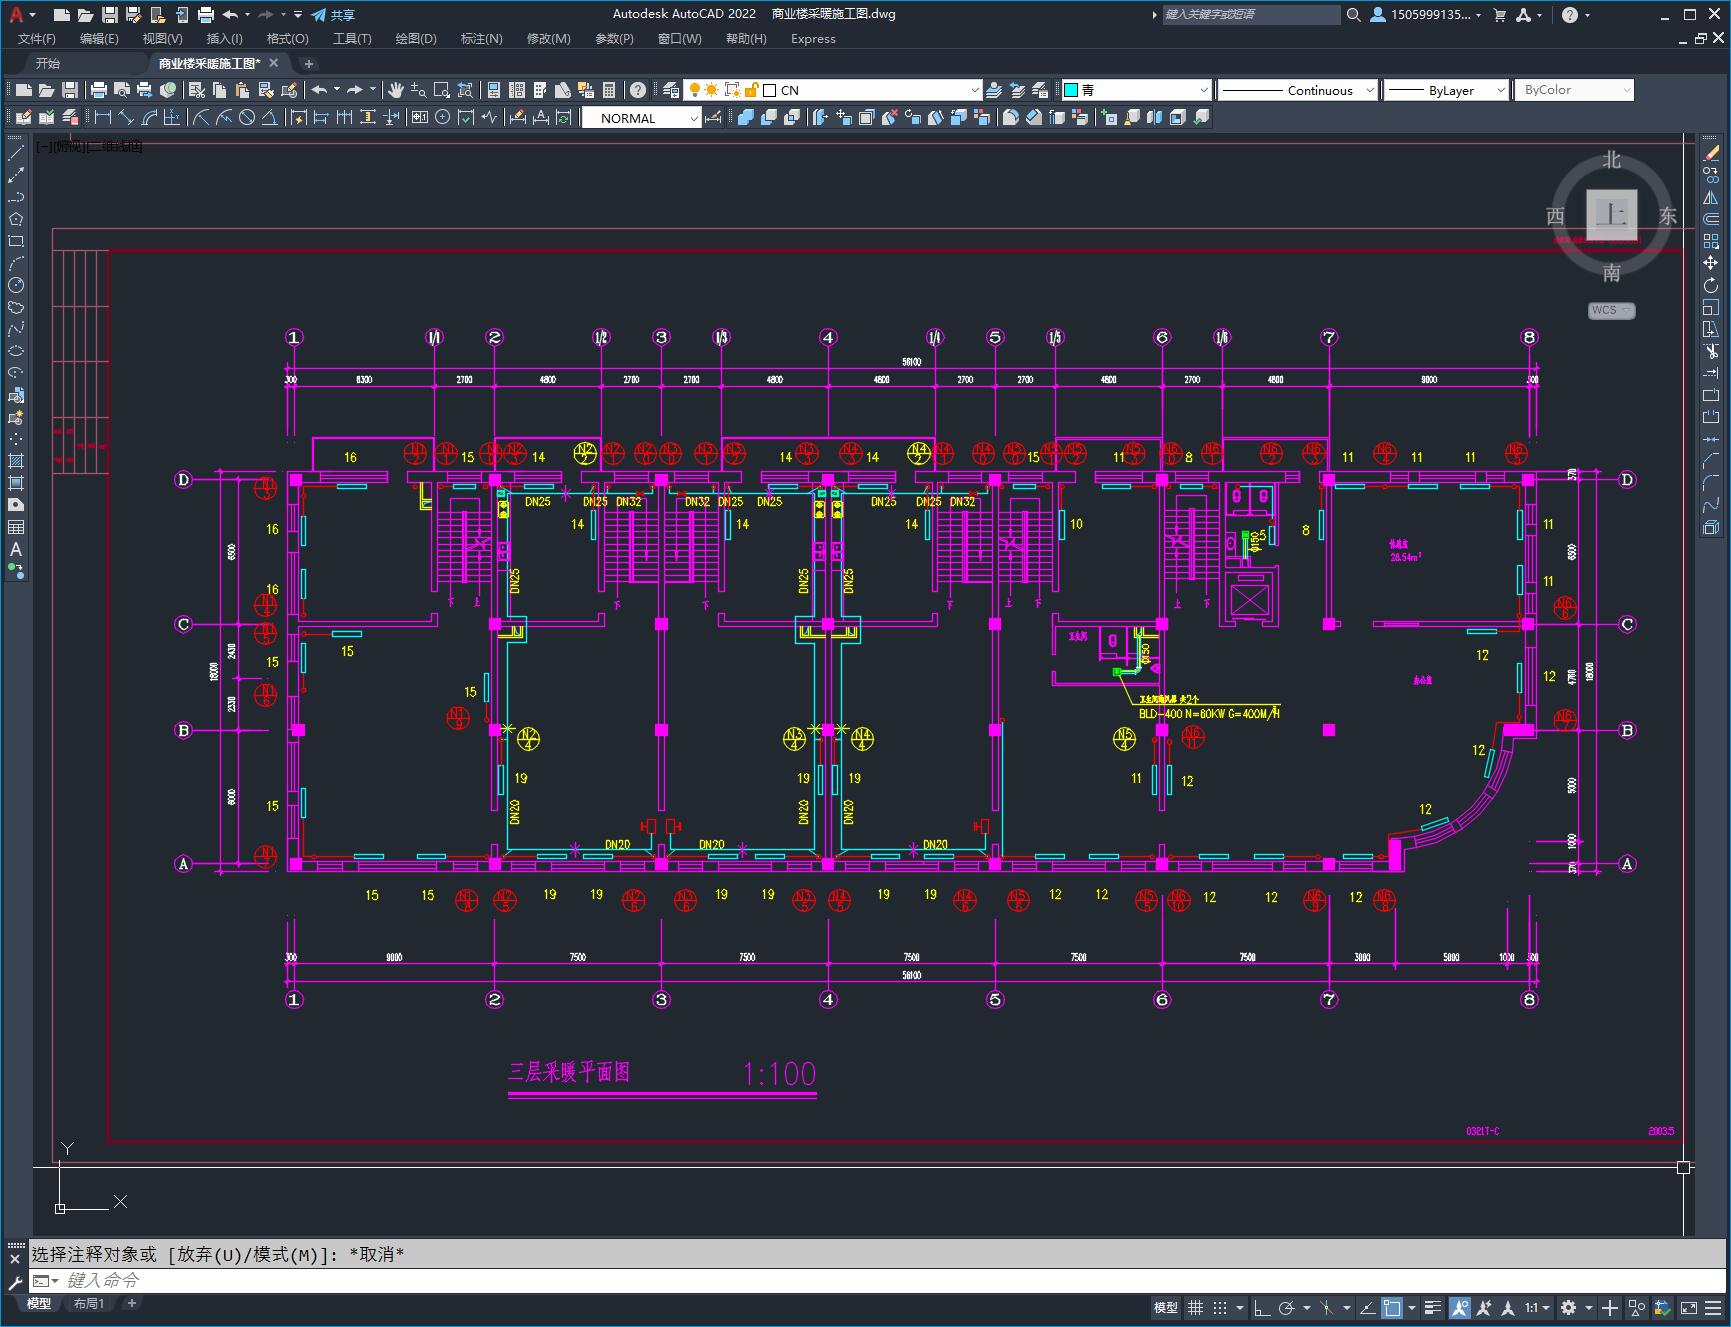Viewport: 1731px width, 1327px height.
Task: Expand the AutoCAD application menu
Action: pyautogui.click(x=20, y=15)
